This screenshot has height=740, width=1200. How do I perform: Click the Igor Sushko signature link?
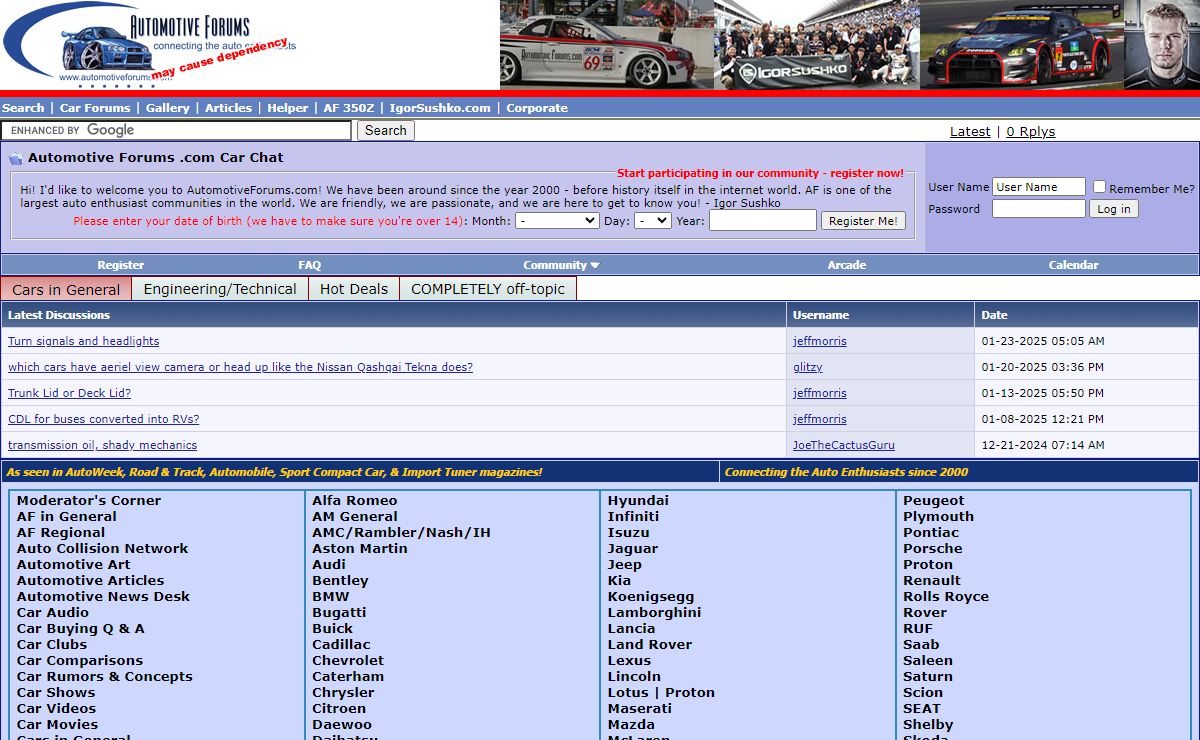747,203
